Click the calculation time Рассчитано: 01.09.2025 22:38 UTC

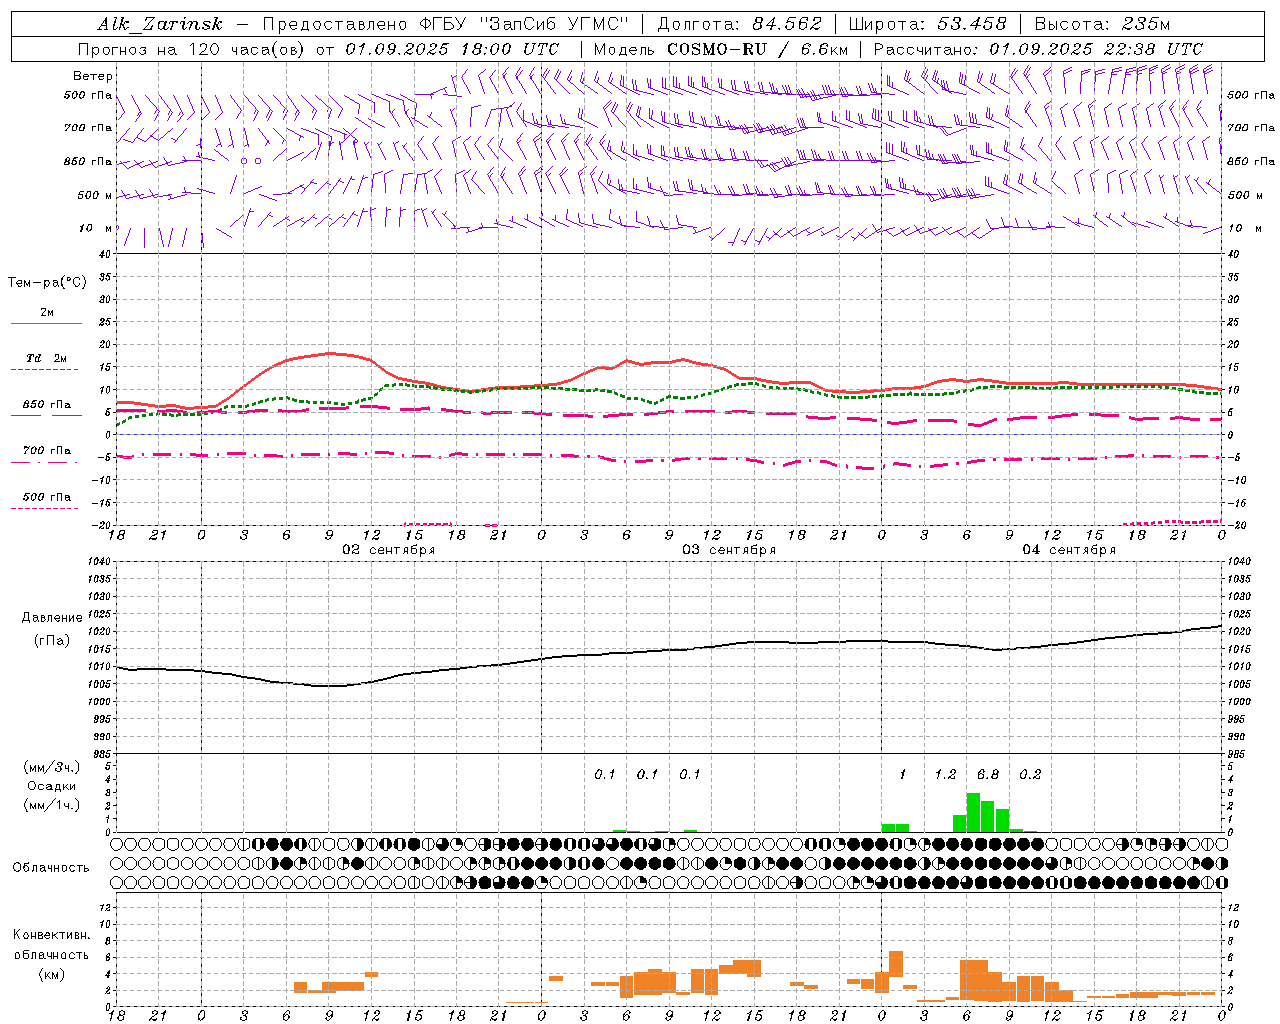click(1038, 49)
